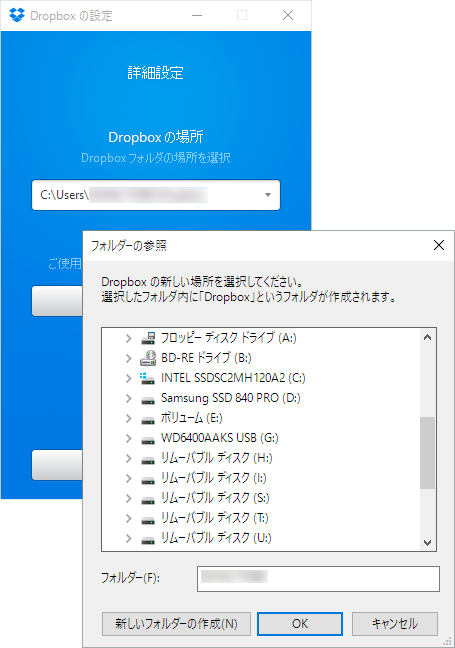
Task: Expand the WD6400AAKS USB (G:) node
Action: tap(129, 438)
